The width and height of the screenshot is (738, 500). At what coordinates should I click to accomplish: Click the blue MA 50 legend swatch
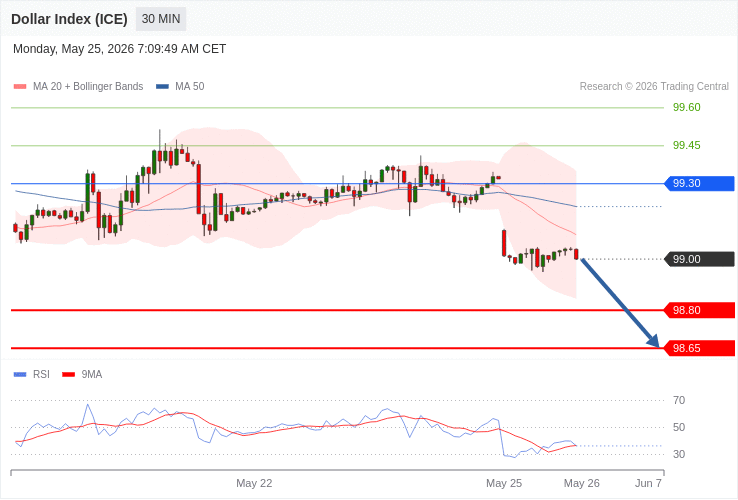point(162,87)
